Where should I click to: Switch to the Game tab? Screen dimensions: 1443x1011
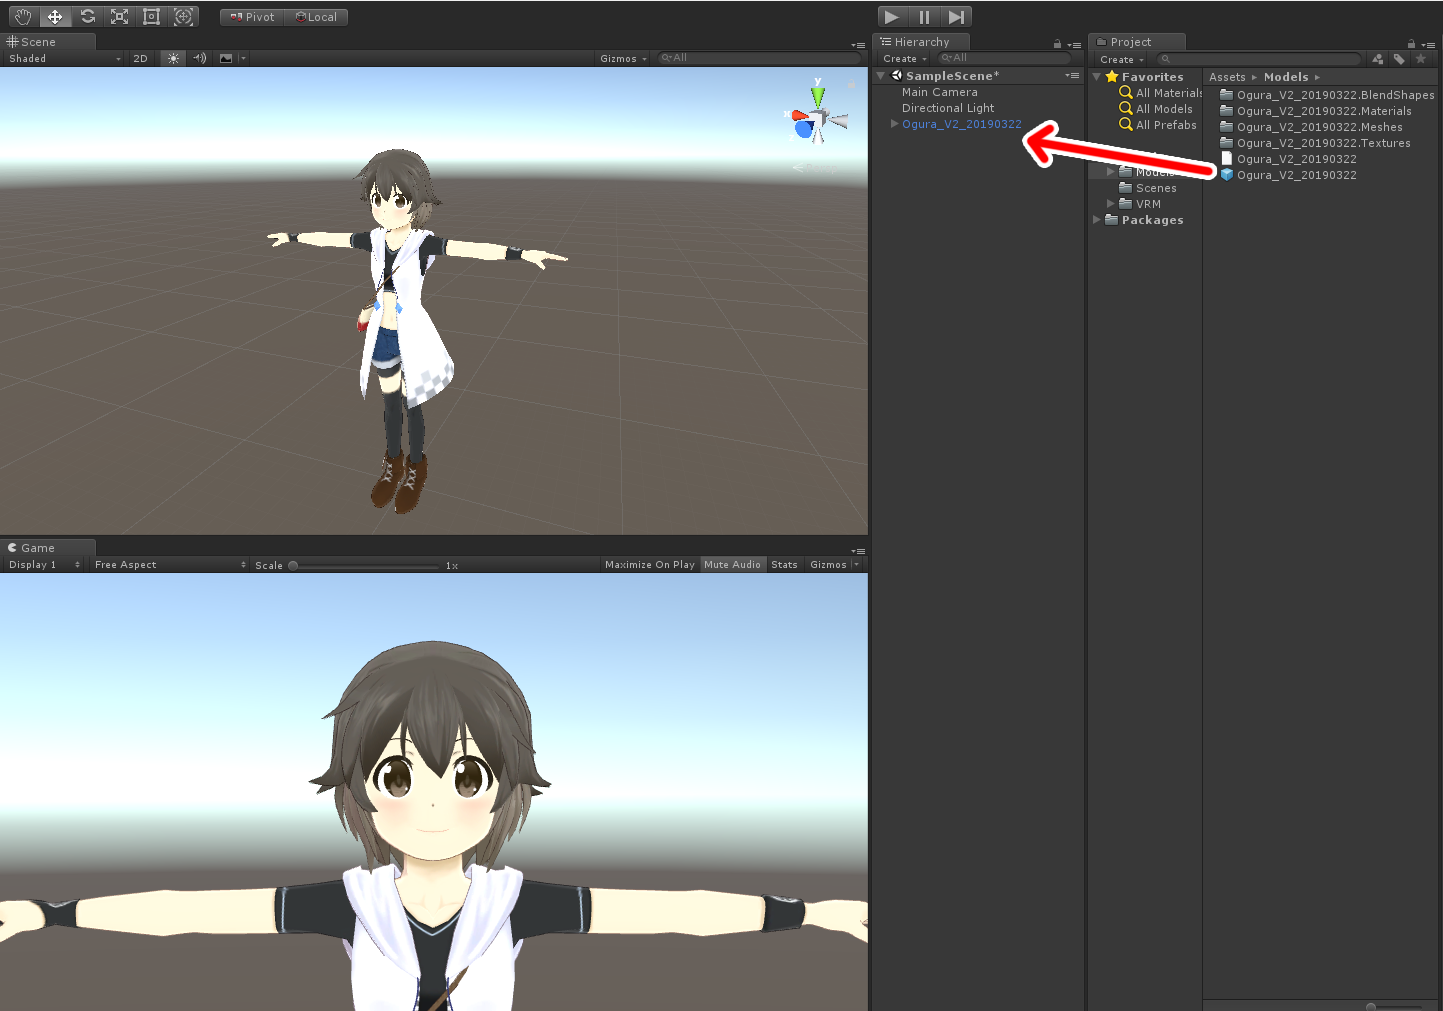click(x=48, y=548)
